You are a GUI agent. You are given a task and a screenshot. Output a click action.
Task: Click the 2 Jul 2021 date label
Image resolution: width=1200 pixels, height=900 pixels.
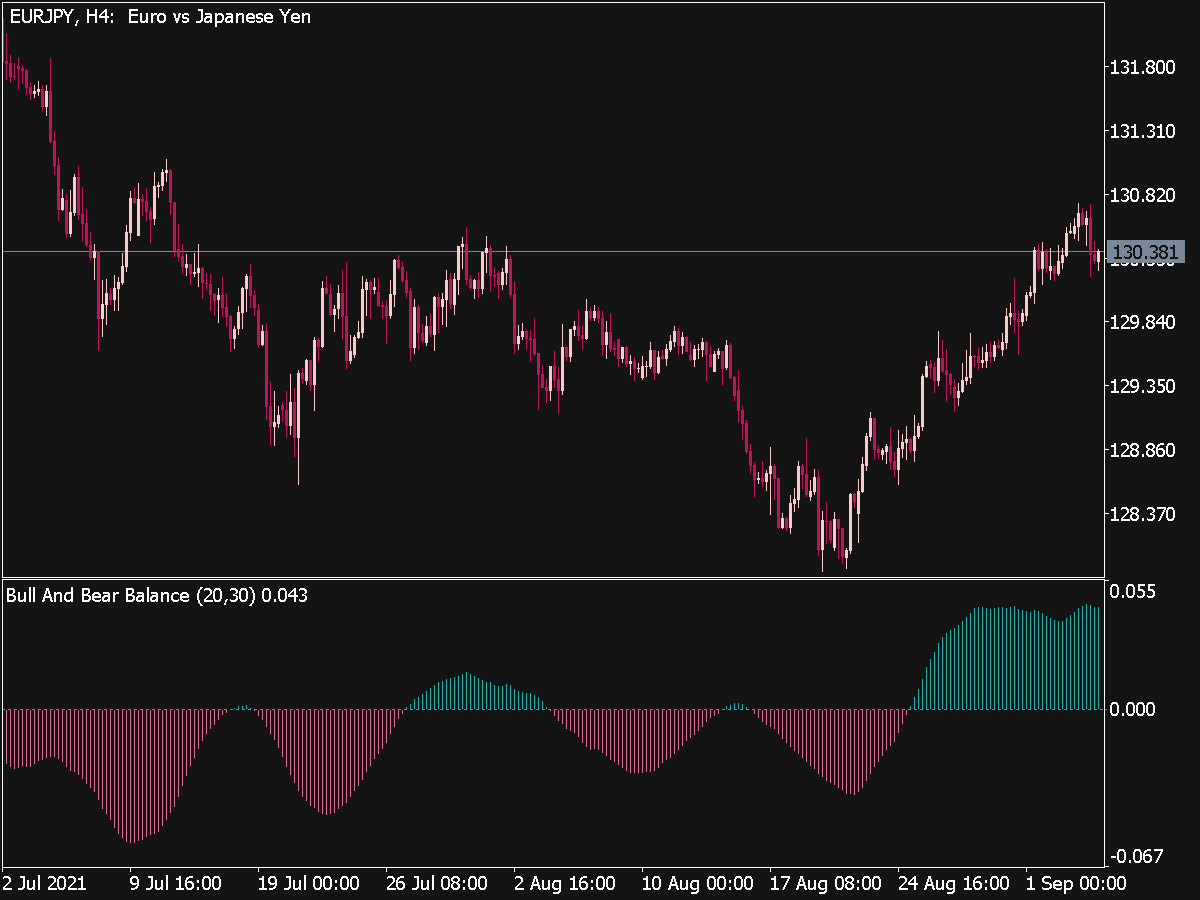click(45, 884)
